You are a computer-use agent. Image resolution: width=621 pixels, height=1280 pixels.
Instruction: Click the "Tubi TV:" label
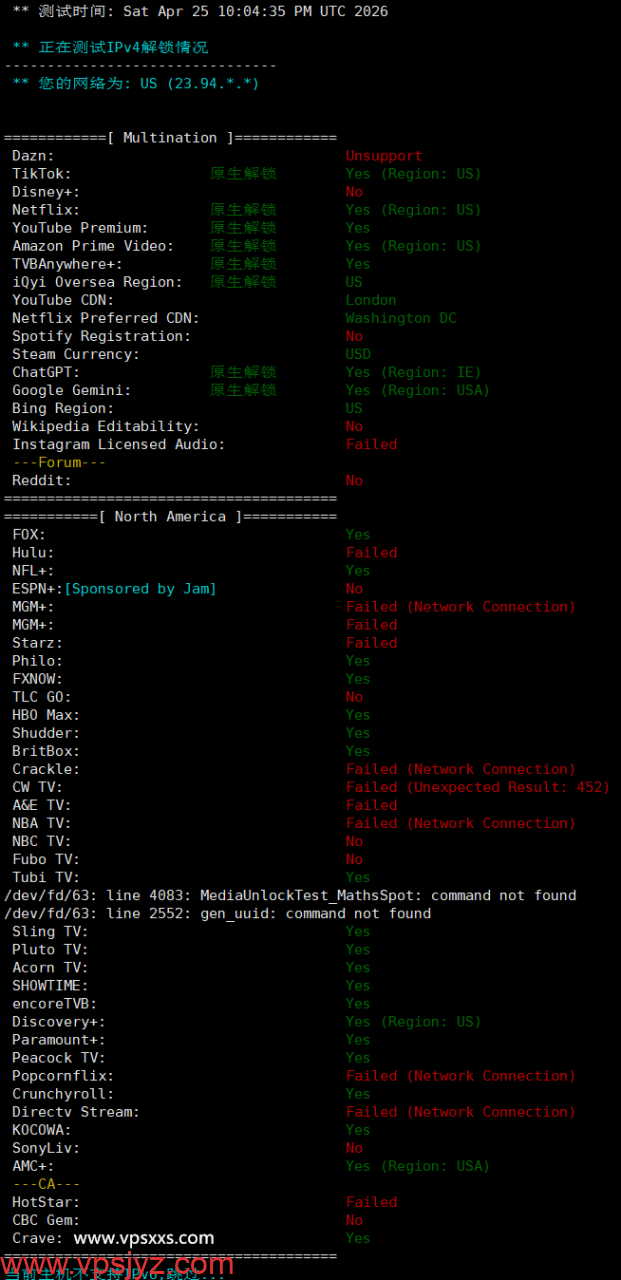46,877
